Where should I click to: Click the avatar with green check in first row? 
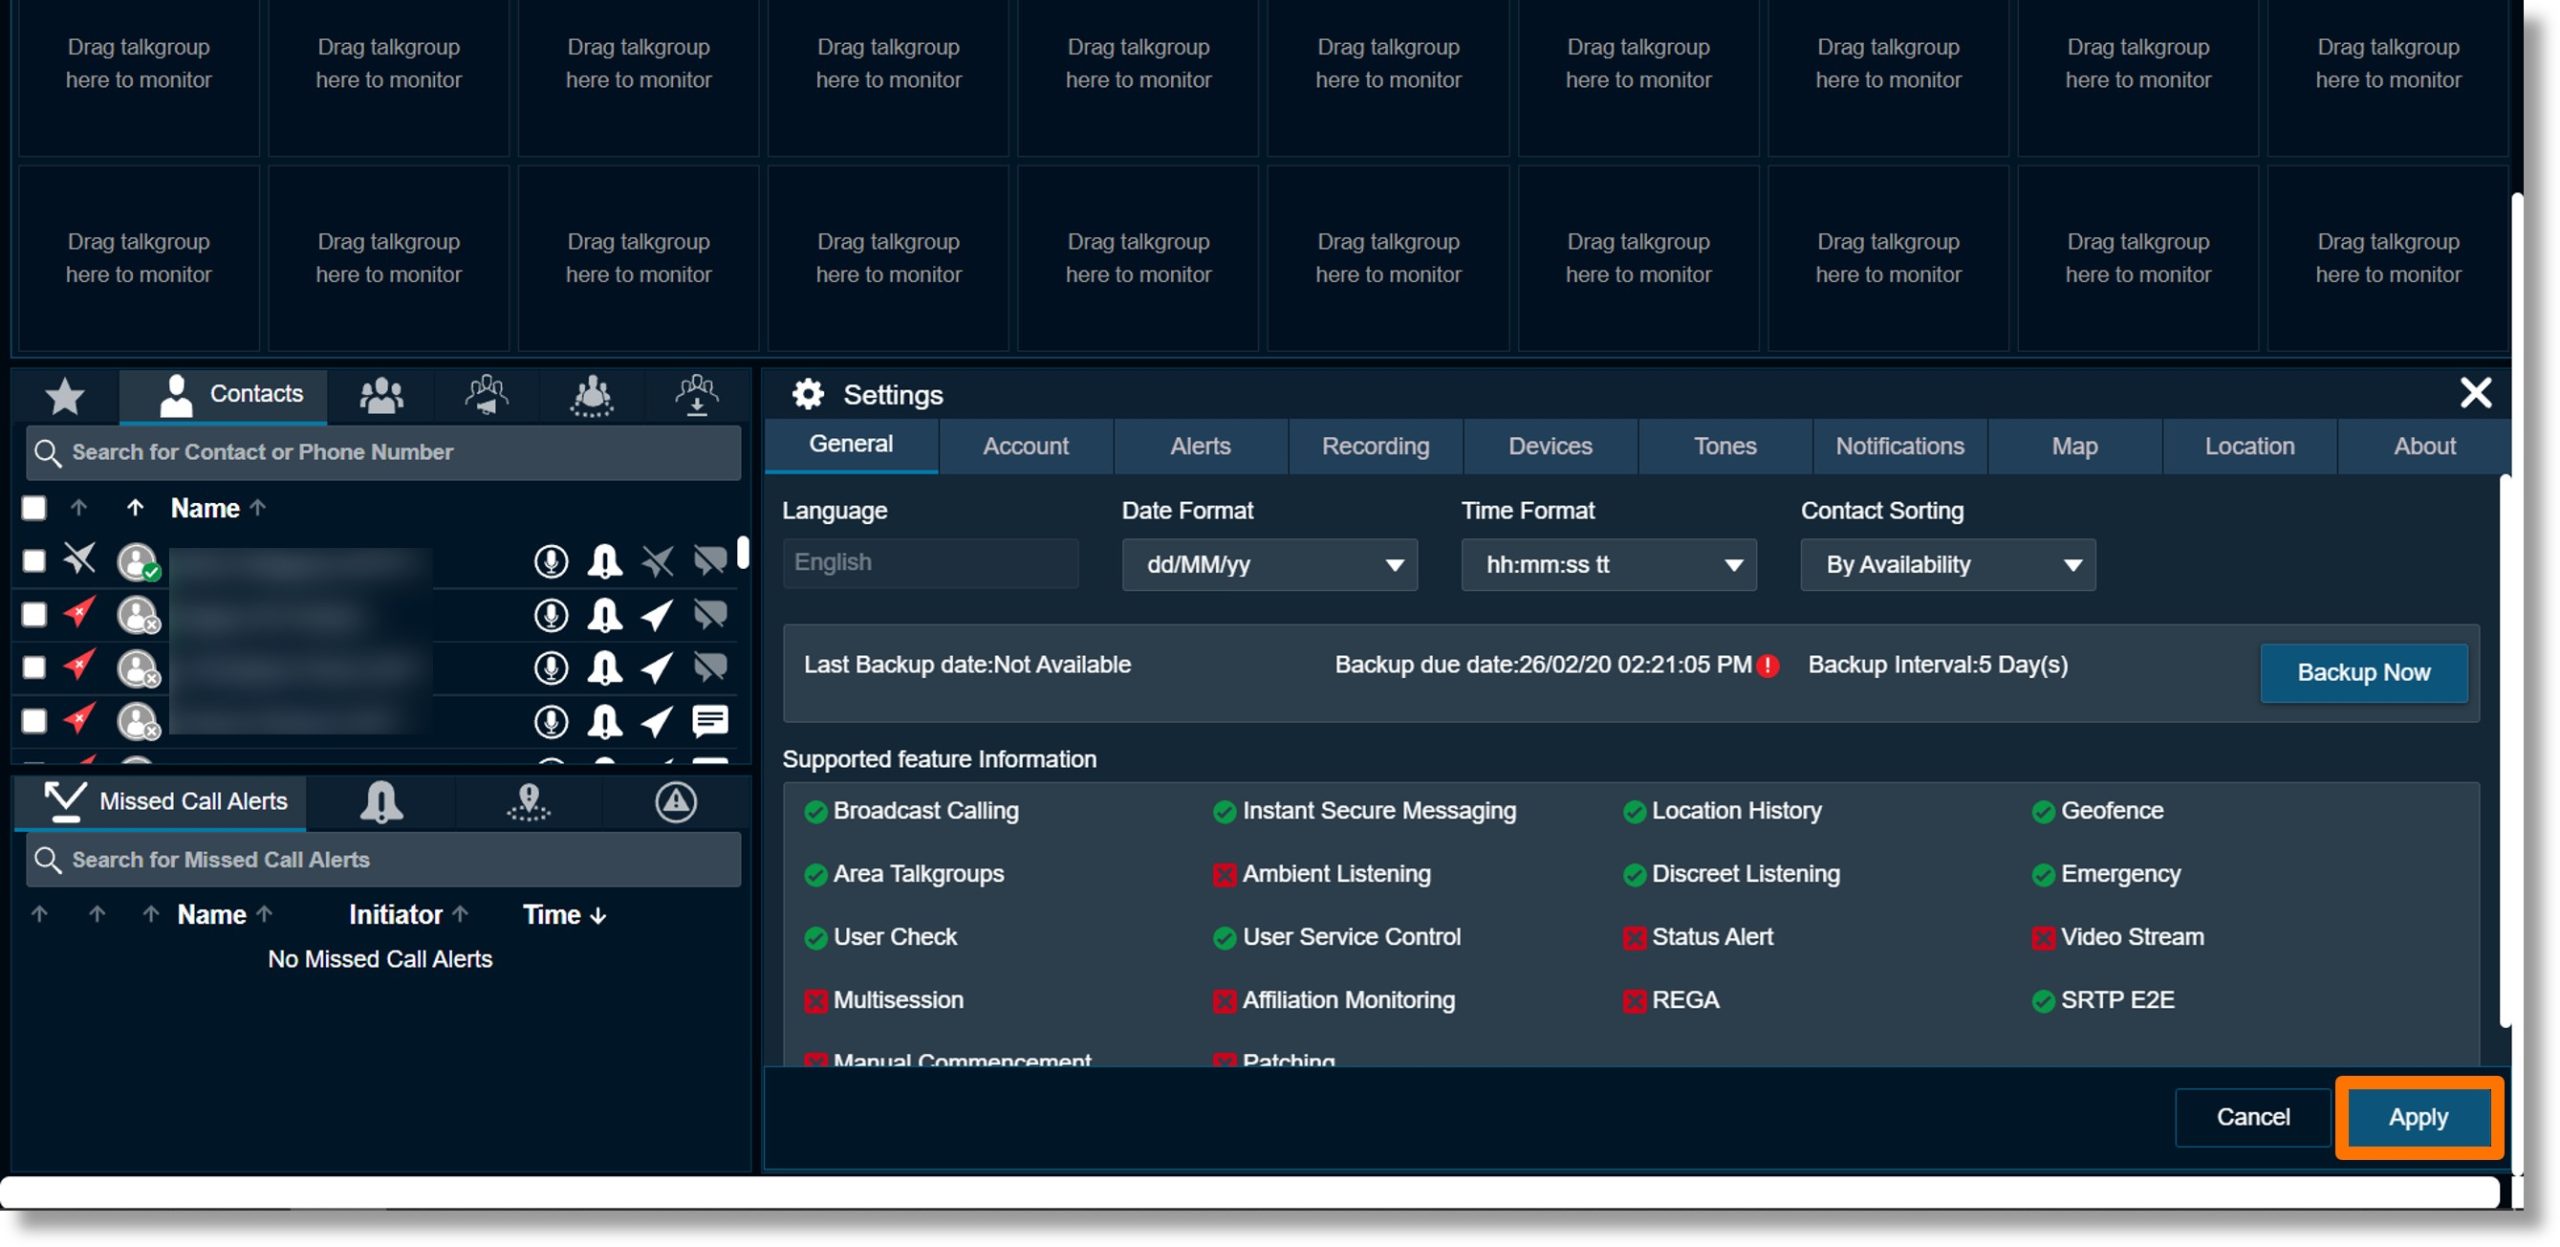click(x=138, y=561)
